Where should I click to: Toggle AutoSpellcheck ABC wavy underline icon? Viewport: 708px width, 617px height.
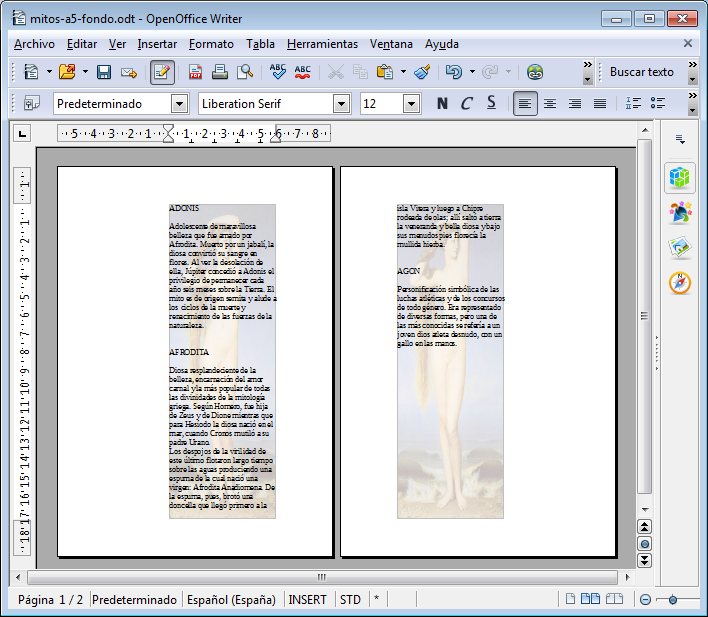point(303,72)
